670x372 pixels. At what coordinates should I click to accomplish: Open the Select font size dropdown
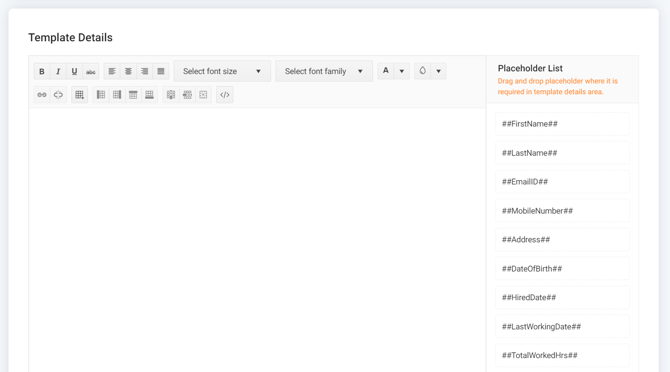coord(222,71)
